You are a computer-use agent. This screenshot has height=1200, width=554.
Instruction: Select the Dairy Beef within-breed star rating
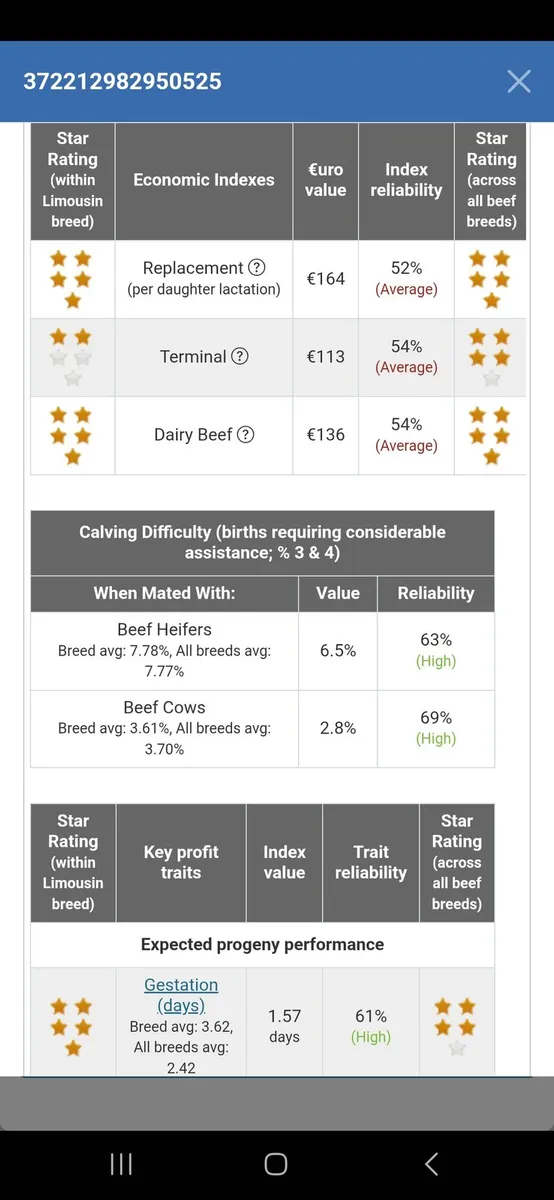72,435
